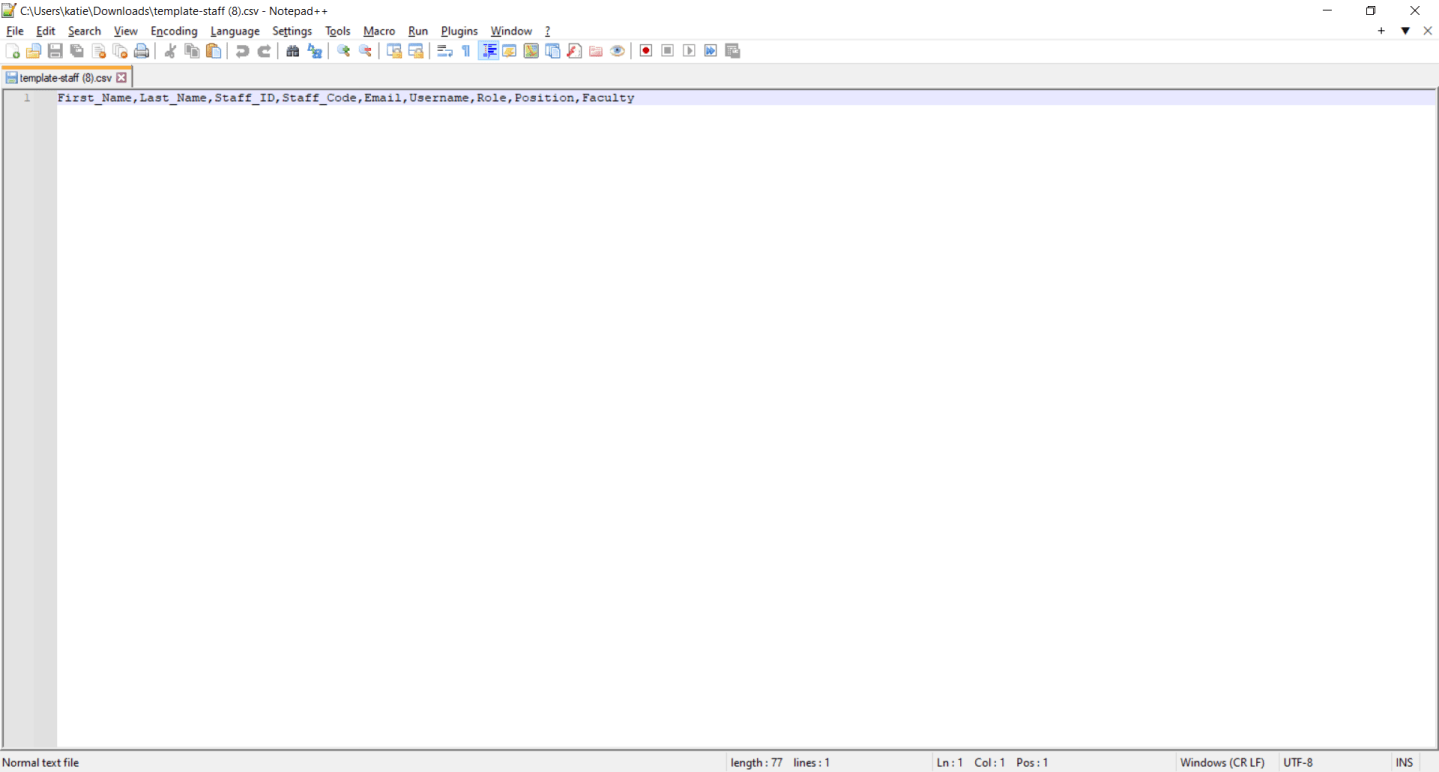Viewport: 1439px width, 772px height.
Task: Click the Redo toolbar icon
Action: point(263,50)
